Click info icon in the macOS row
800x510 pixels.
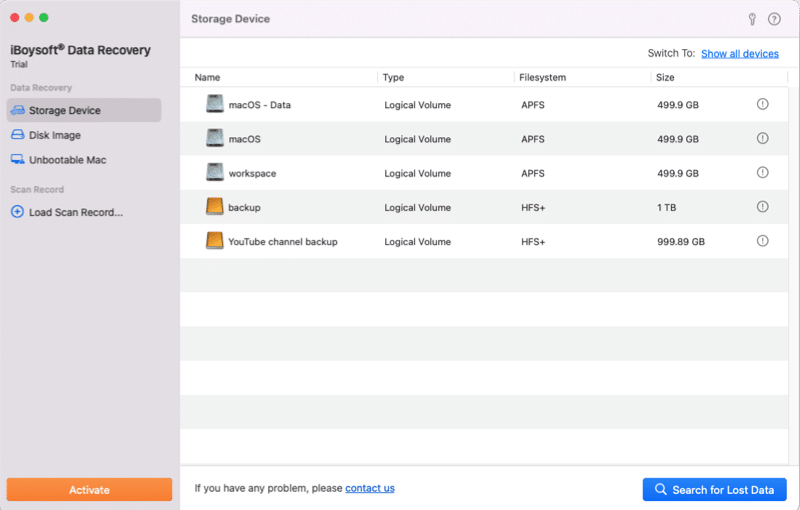coord(762,138)
